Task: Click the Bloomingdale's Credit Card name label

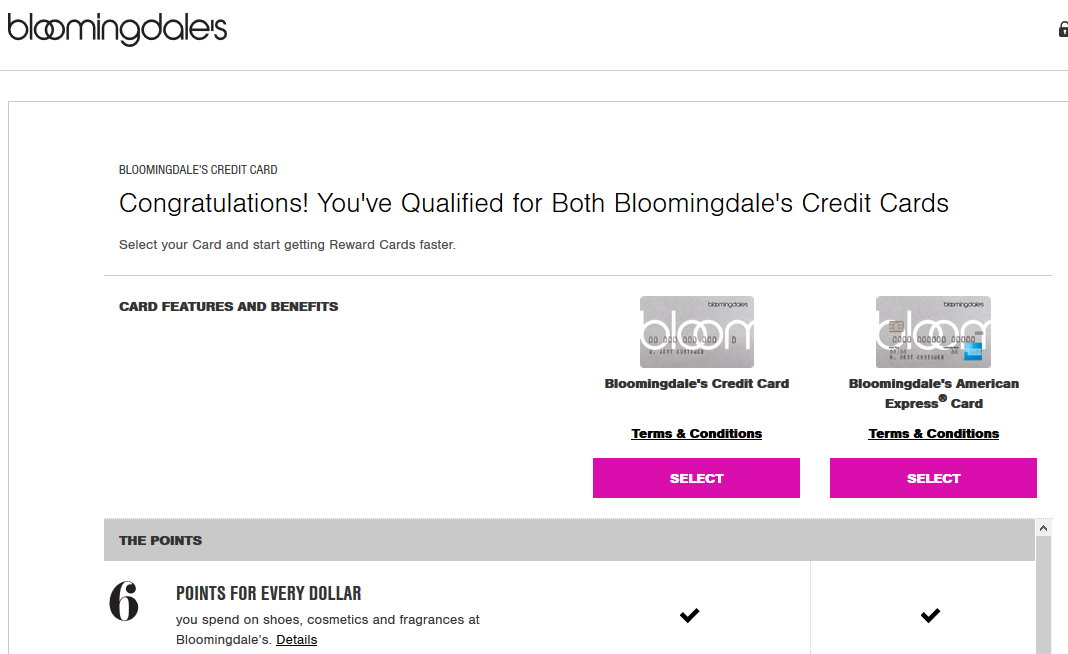Action: click(696, 384)
